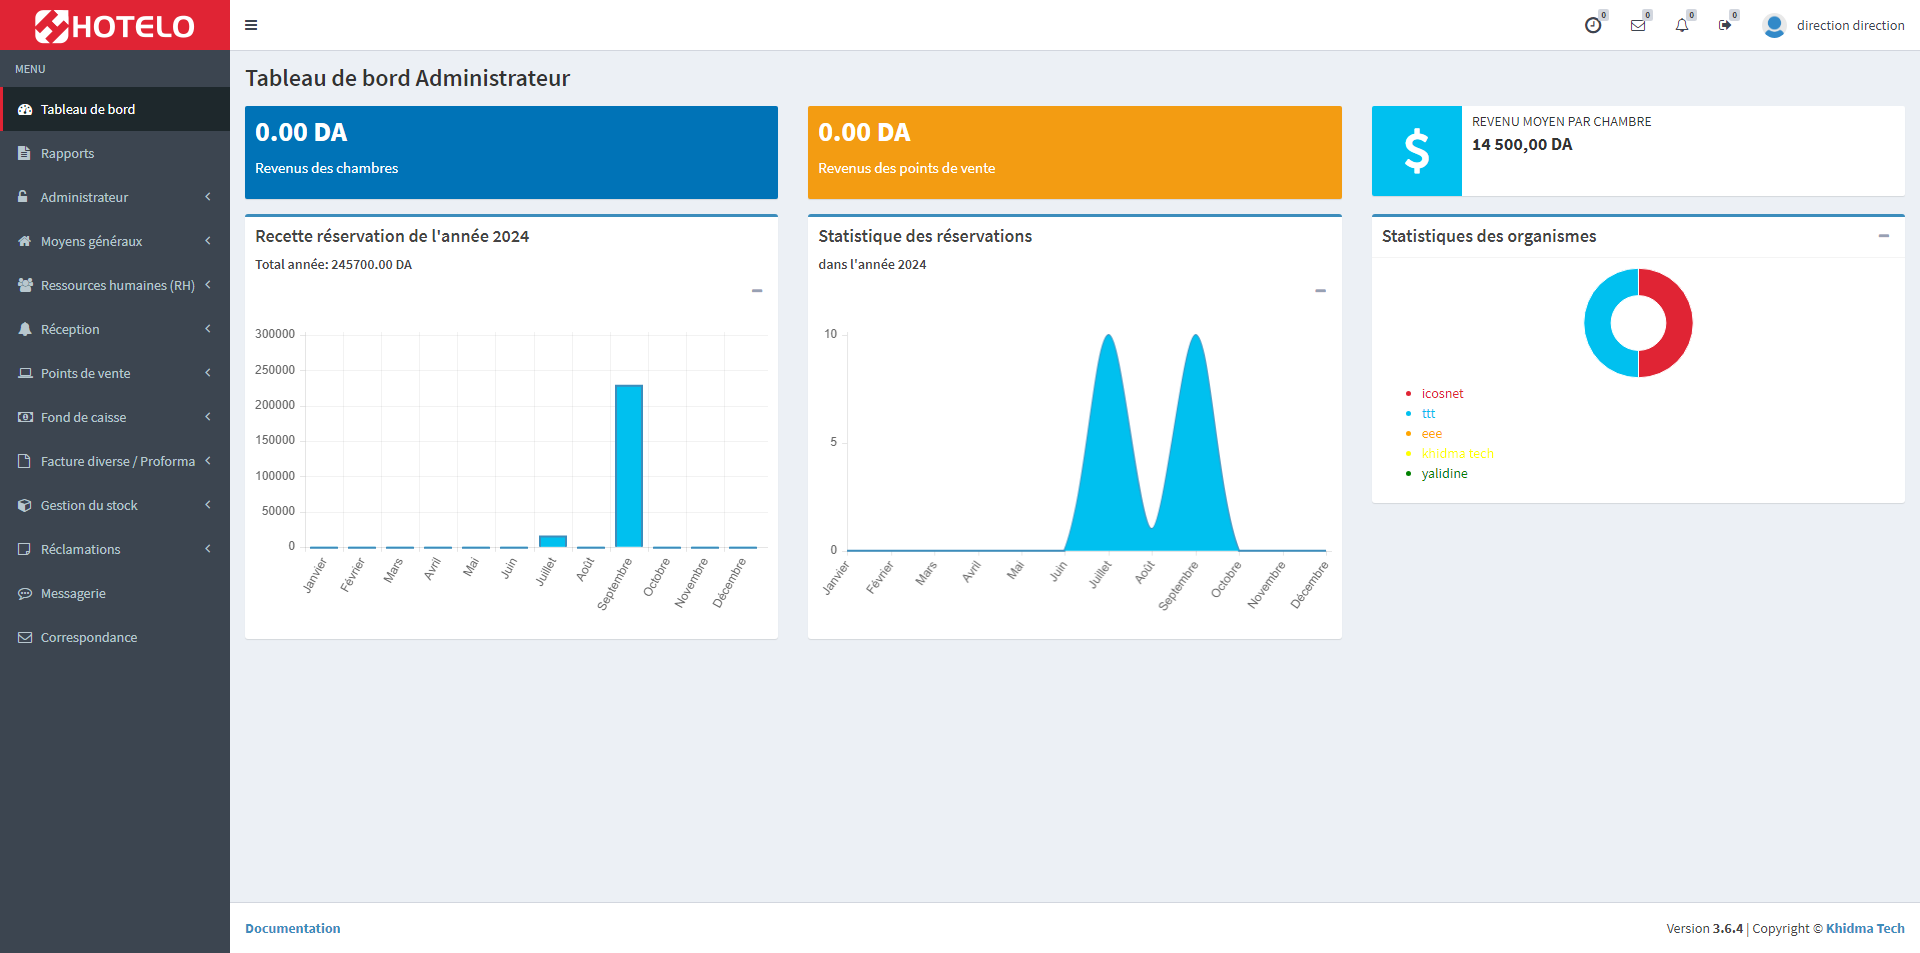Click the user avatar icon

tap(1774, 26)
